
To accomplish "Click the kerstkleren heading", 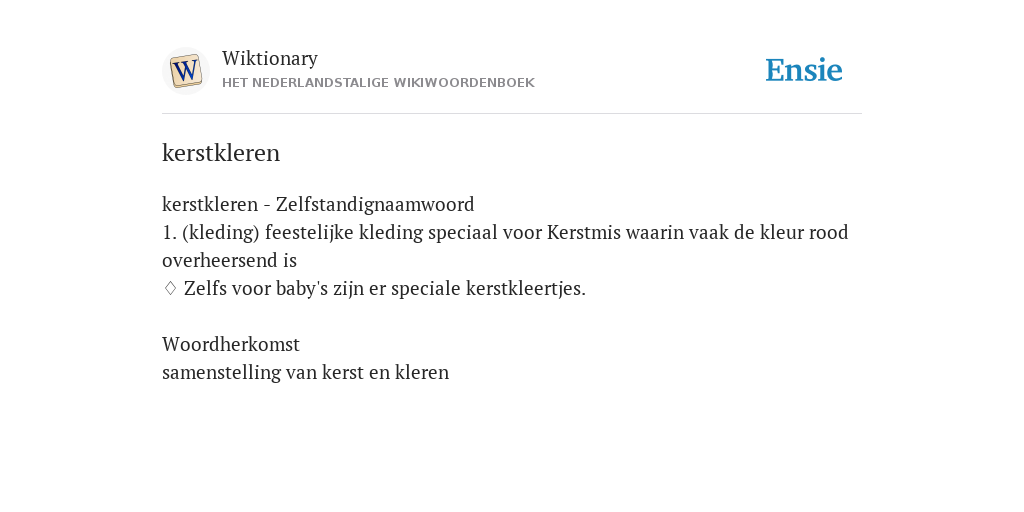I will click(221, 153).
